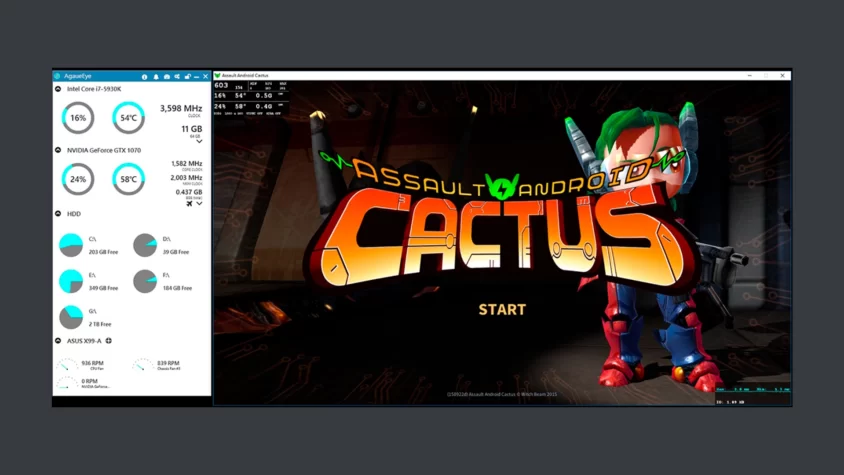
Task: Click the 11 GB memory value
Action: coord(192,129)
